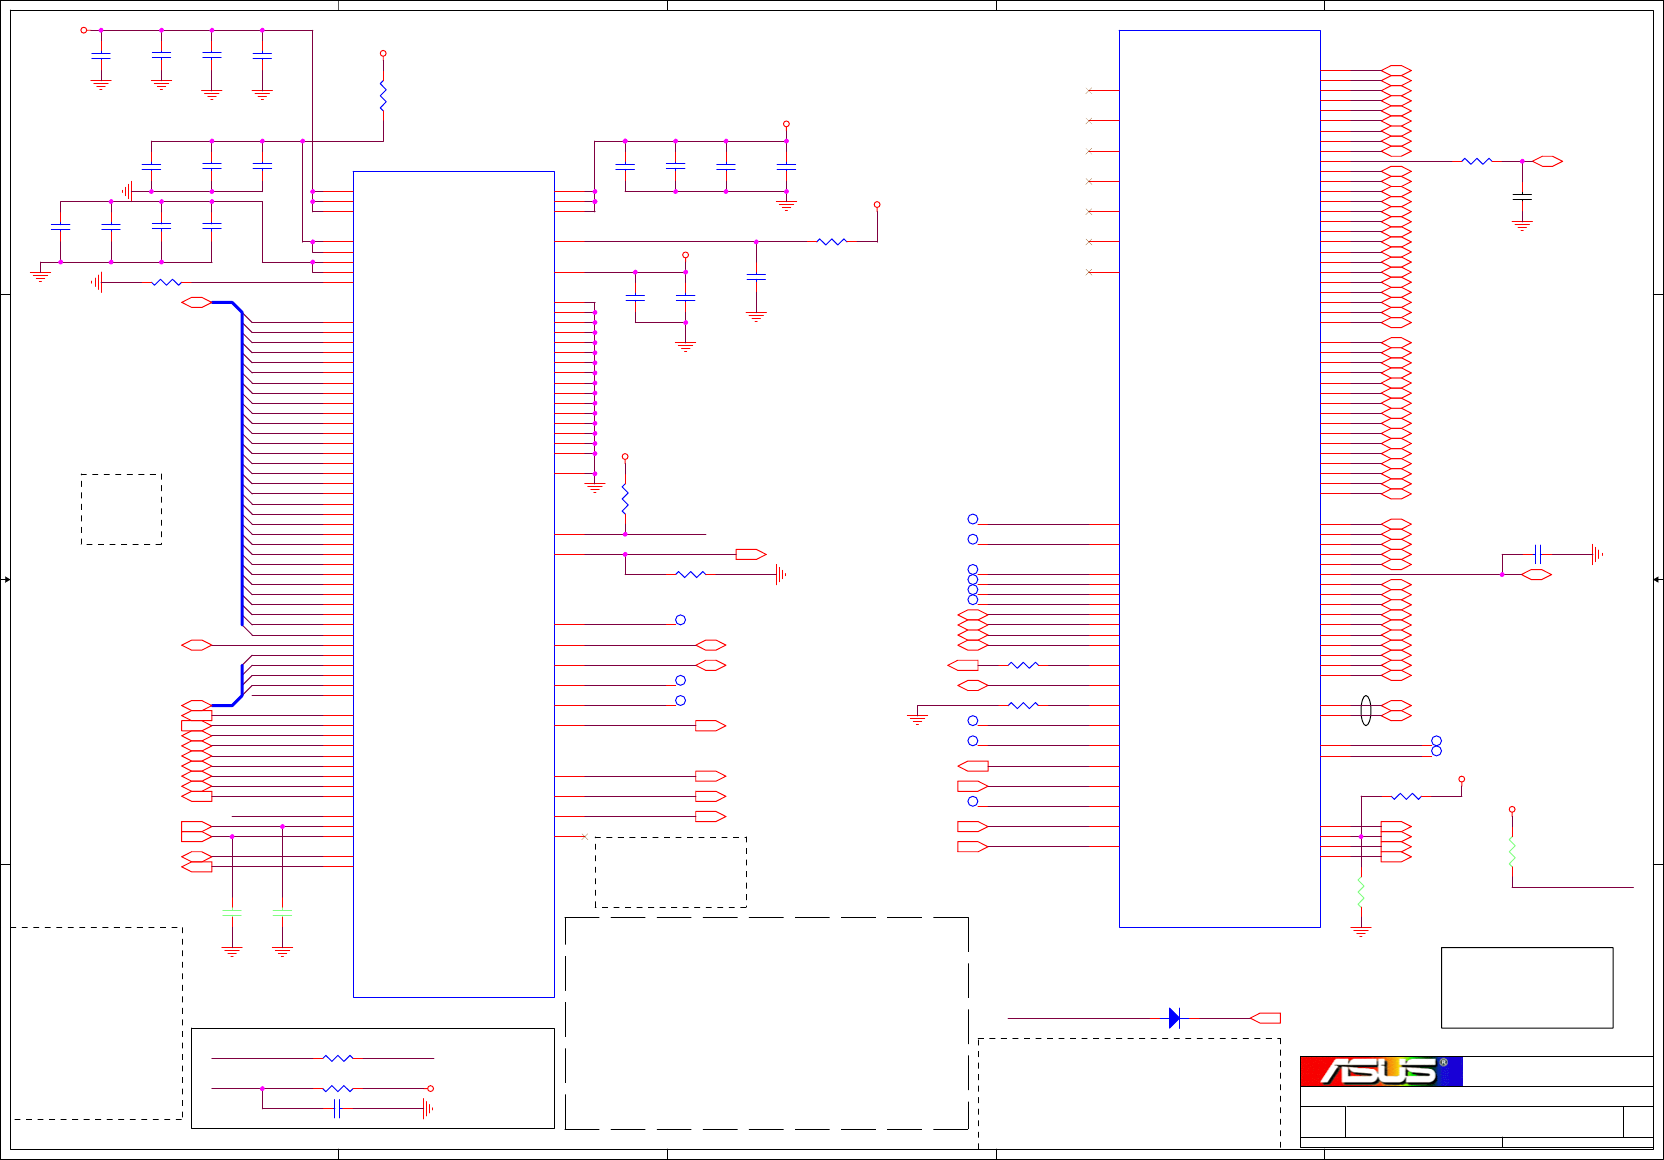Screen dimensions: 1664x1160
Task: Select the oval marker on the right chip's outputs
Action: tap(1366, 710)
